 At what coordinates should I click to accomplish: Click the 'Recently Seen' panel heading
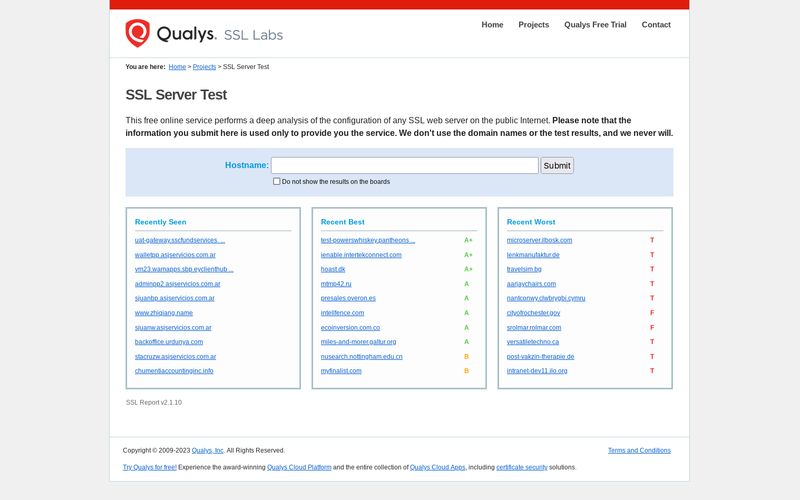[161, 222]
